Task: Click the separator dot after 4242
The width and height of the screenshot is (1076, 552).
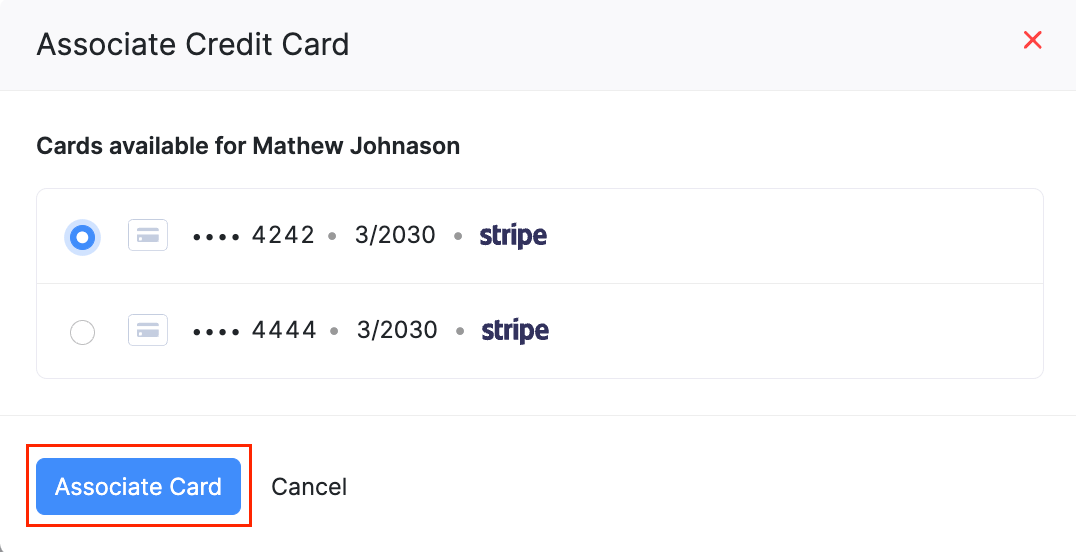Action: [332, 237]
